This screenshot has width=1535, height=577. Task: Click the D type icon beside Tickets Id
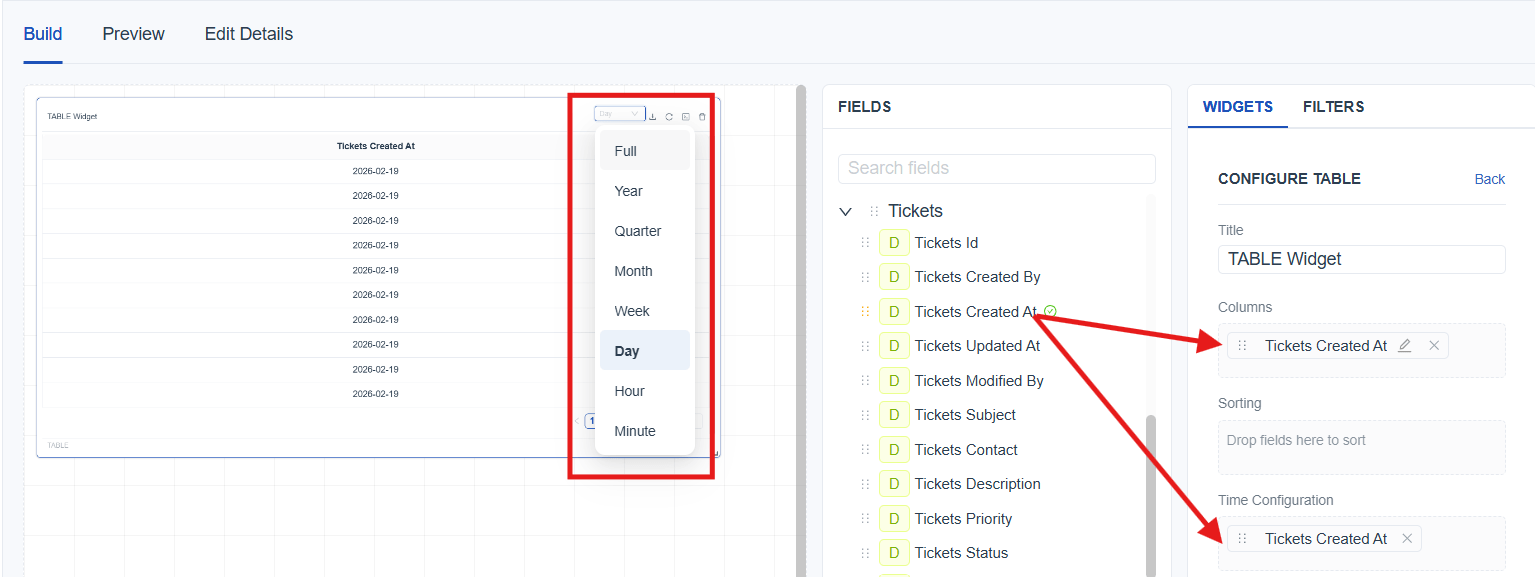(x=893, y=243)
